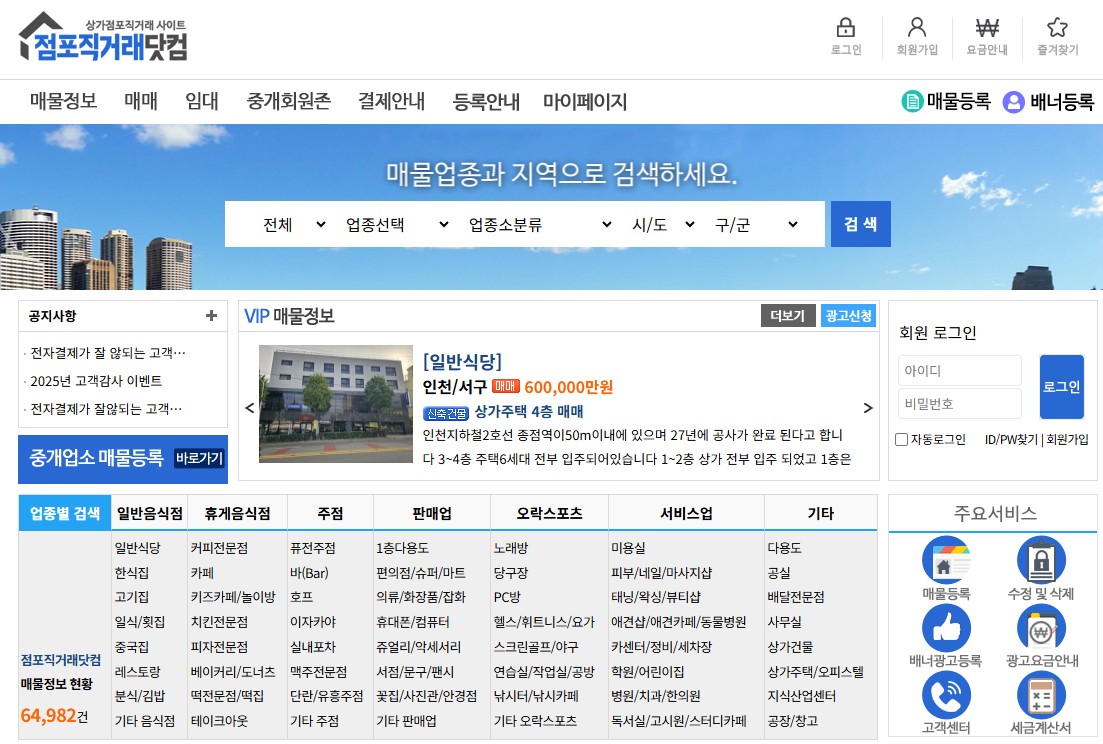
Task: Click the 수정 및 삭제 lock icon
Action: point(1041,561)
